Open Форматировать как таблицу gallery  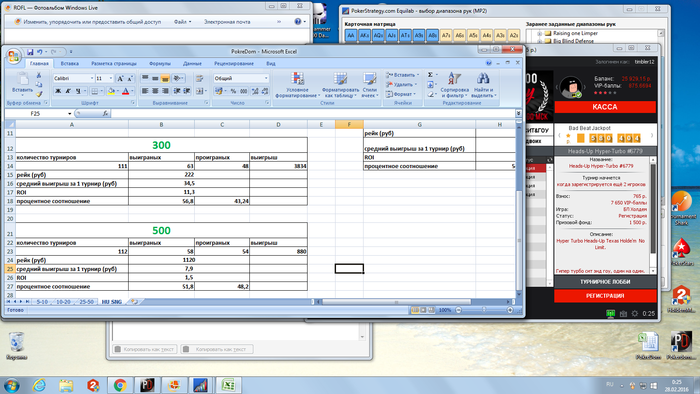(x=340, y=85)
